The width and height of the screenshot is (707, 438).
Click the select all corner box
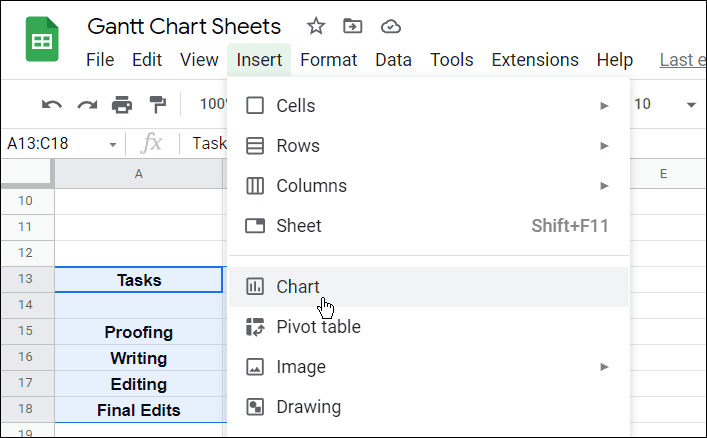point(26,172)
